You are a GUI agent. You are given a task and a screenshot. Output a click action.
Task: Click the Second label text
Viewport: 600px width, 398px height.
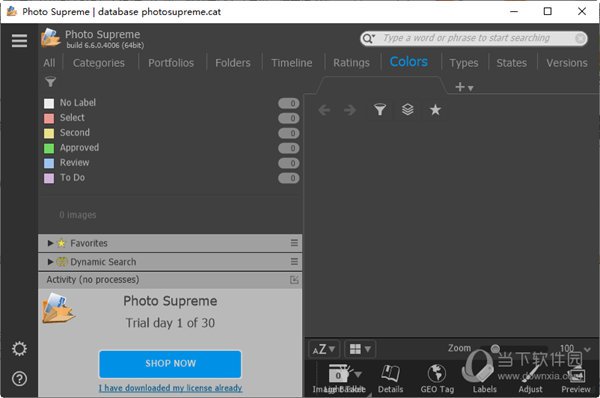[75, 132]
